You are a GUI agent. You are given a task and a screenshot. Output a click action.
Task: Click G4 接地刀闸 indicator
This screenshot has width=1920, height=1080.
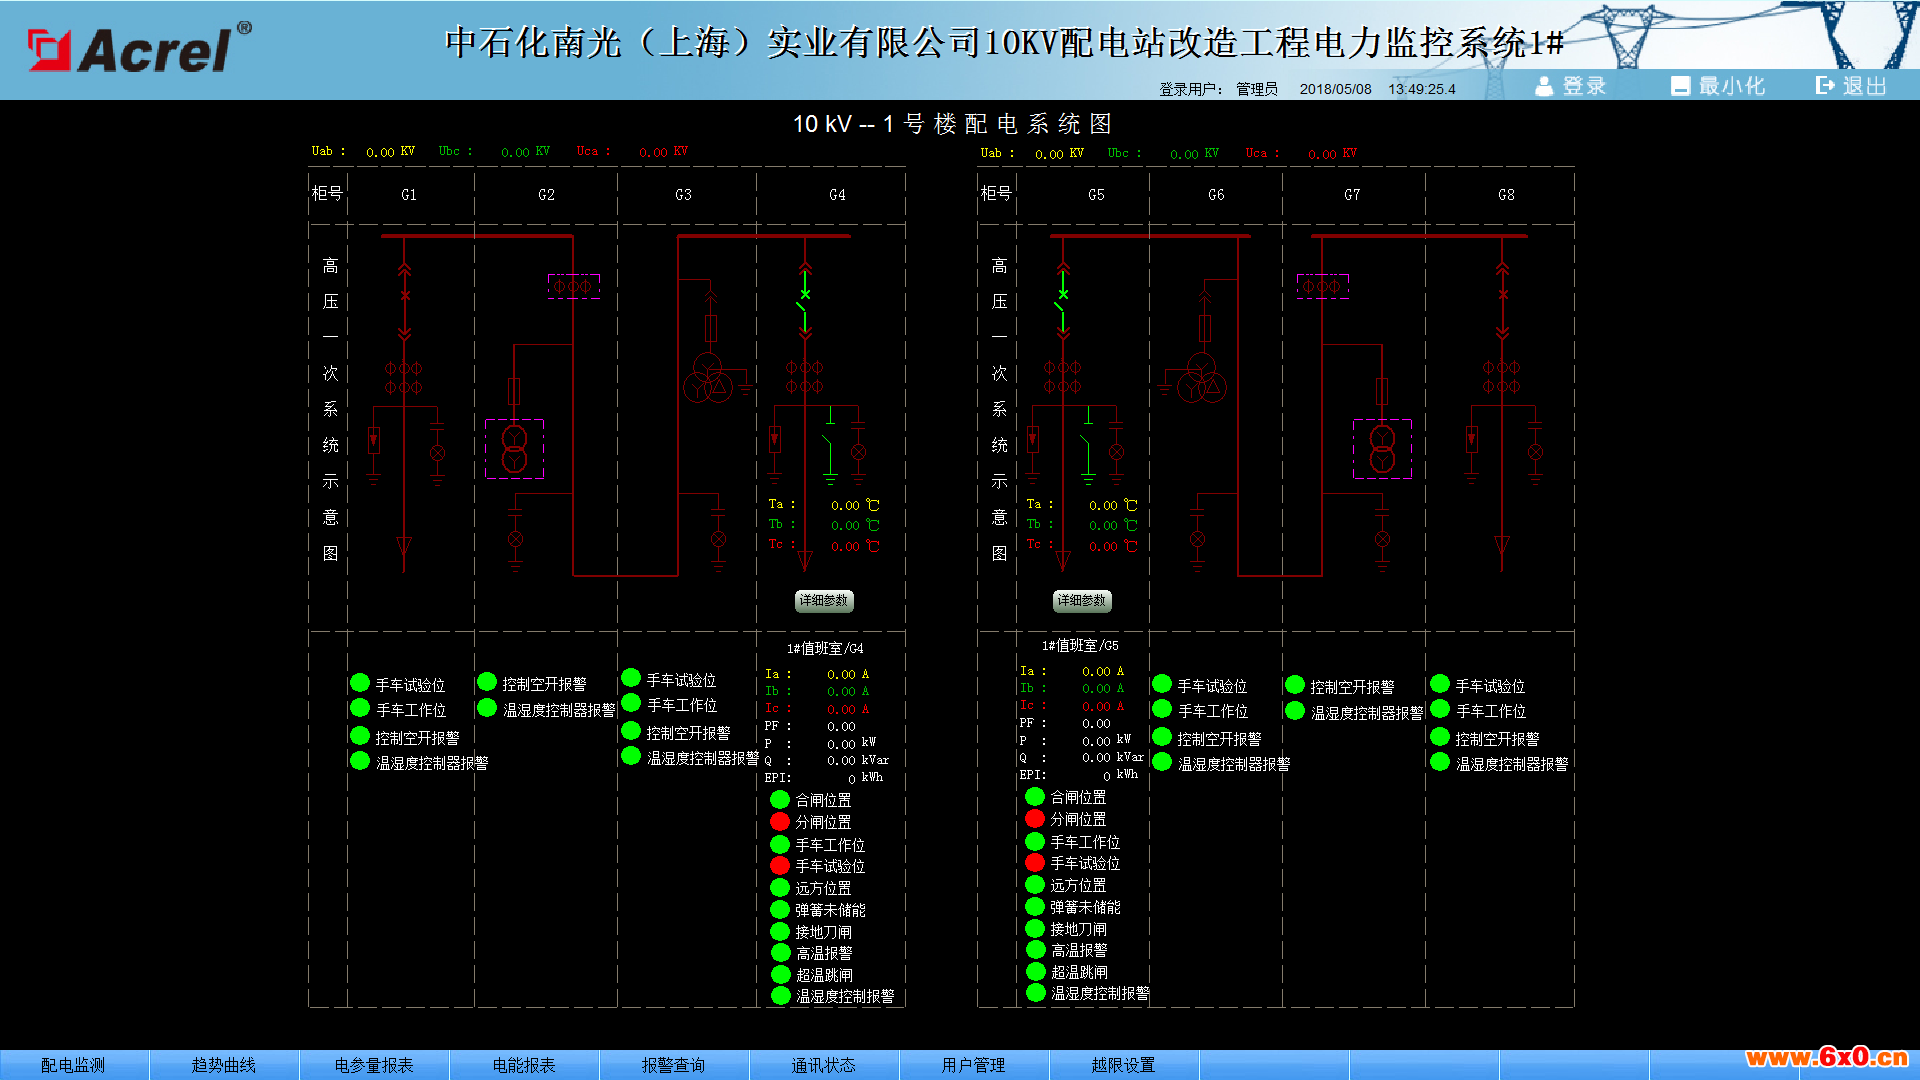[780, 932]
